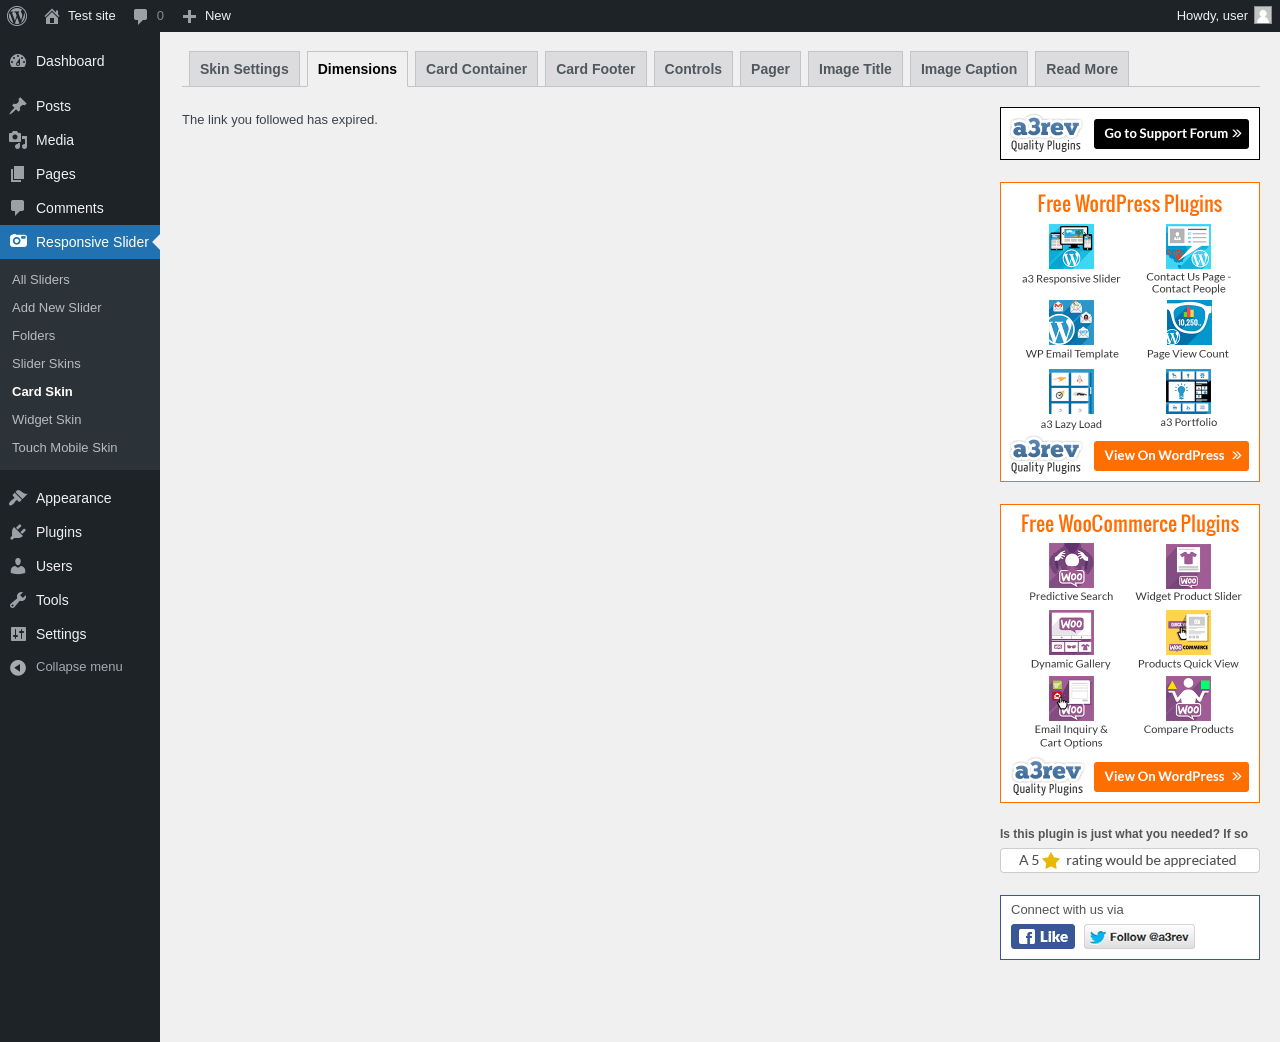Open the Card Container tab
The height and width of the screenshot is (1042, 1280).
click(x=476, y=69)
